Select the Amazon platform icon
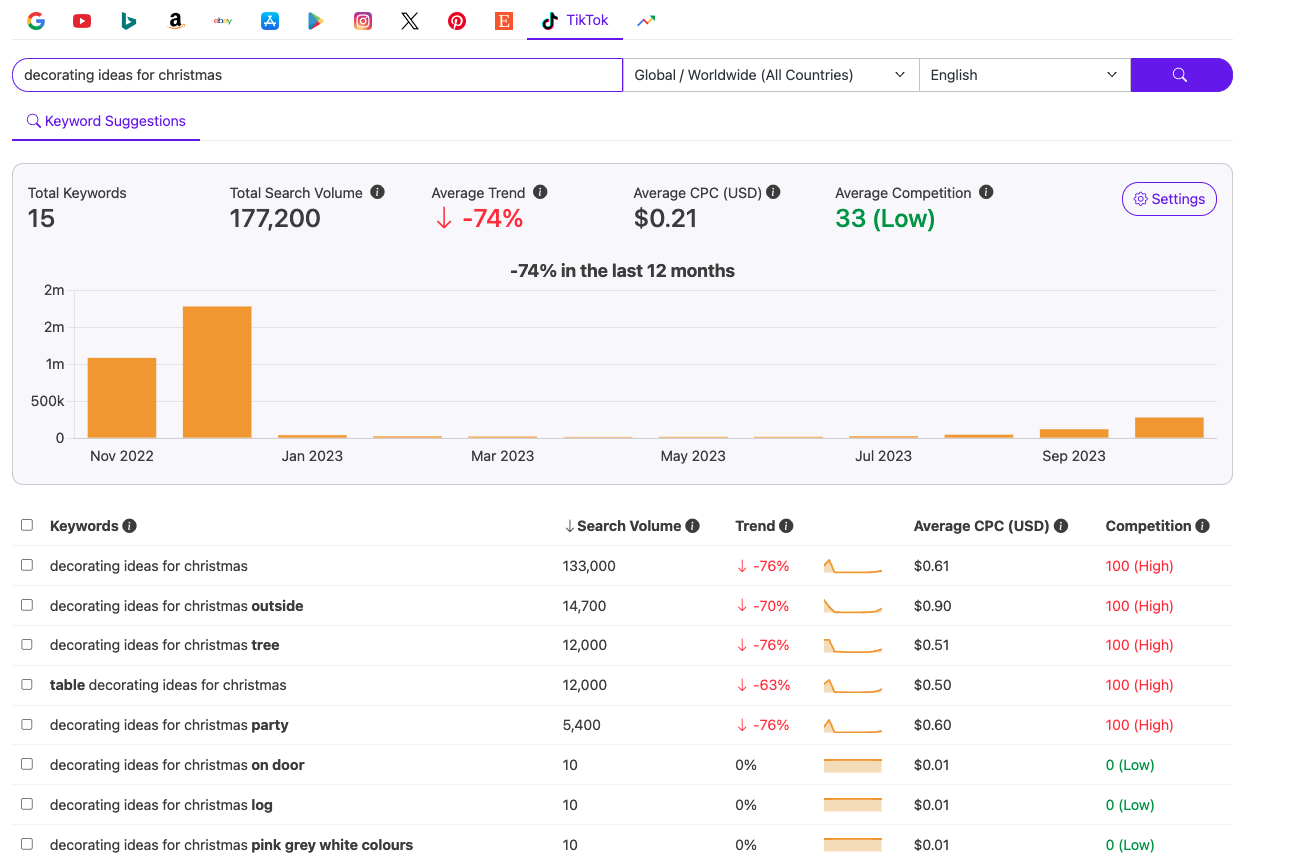1303x860 pixels. point(175,20)
